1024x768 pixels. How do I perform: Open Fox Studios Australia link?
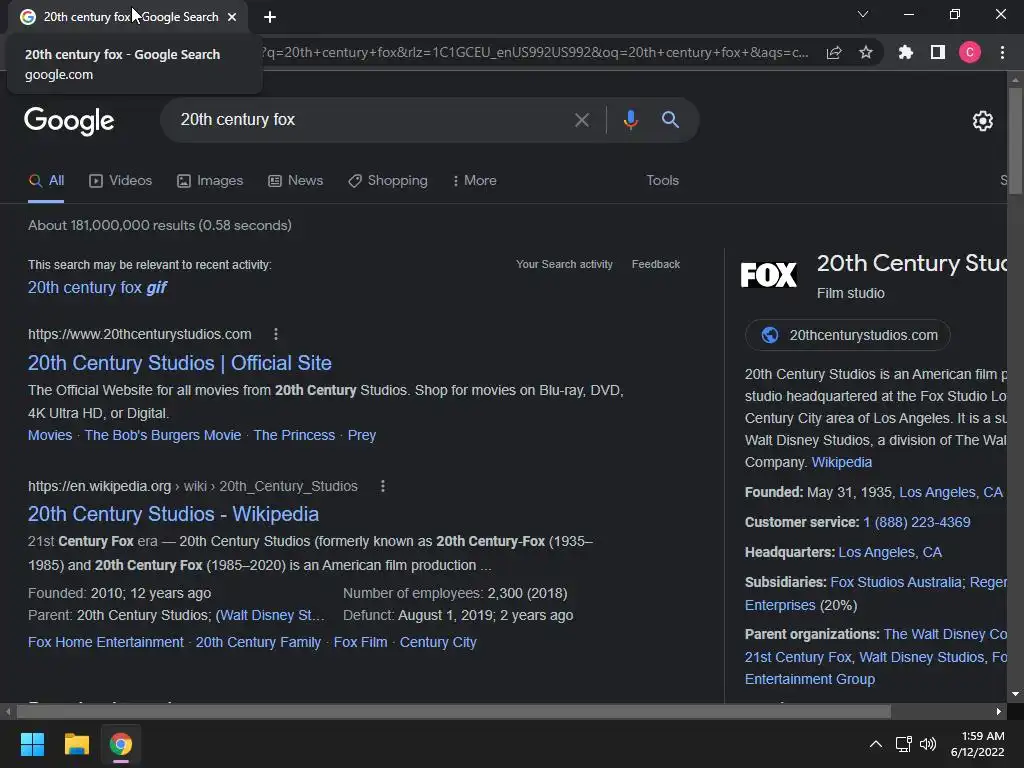(896, 583)
